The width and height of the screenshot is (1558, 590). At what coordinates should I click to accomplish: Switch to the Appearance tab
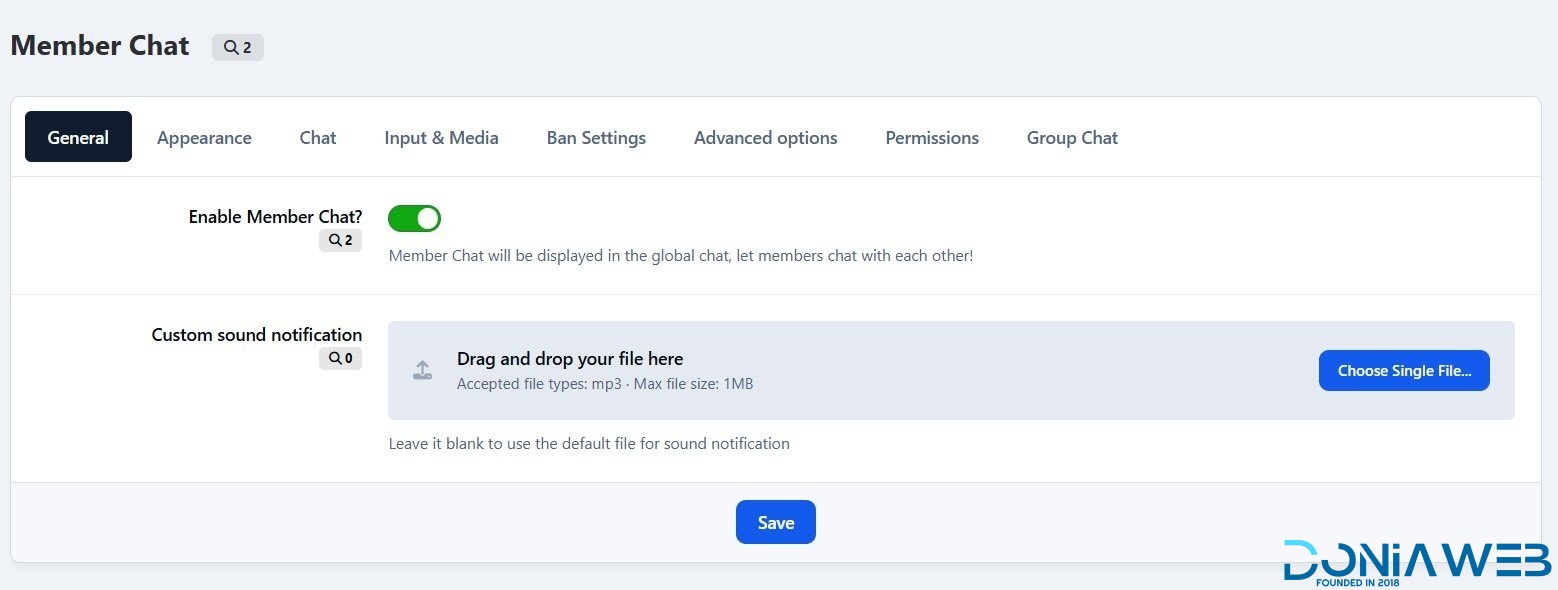204,137
